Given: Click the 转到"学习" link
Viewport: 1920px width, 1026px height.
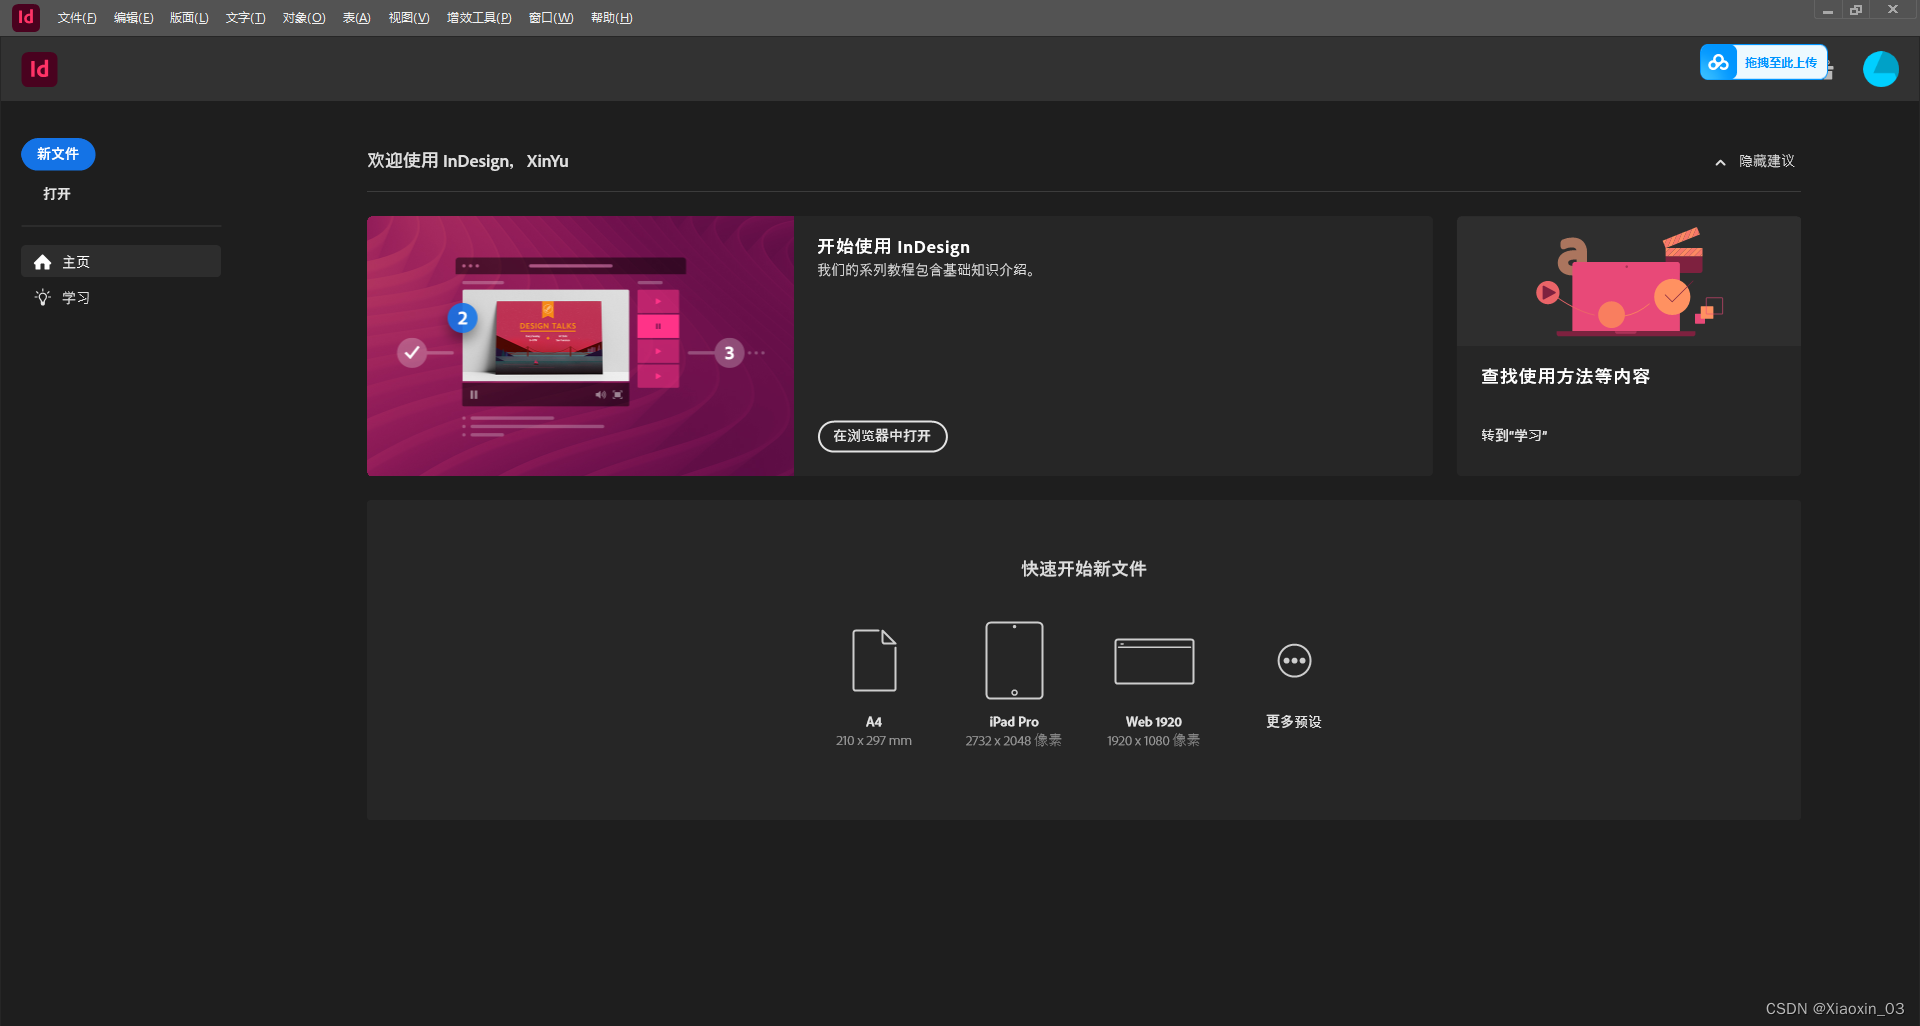Looking at the screenshot, I should [1514, 435].
